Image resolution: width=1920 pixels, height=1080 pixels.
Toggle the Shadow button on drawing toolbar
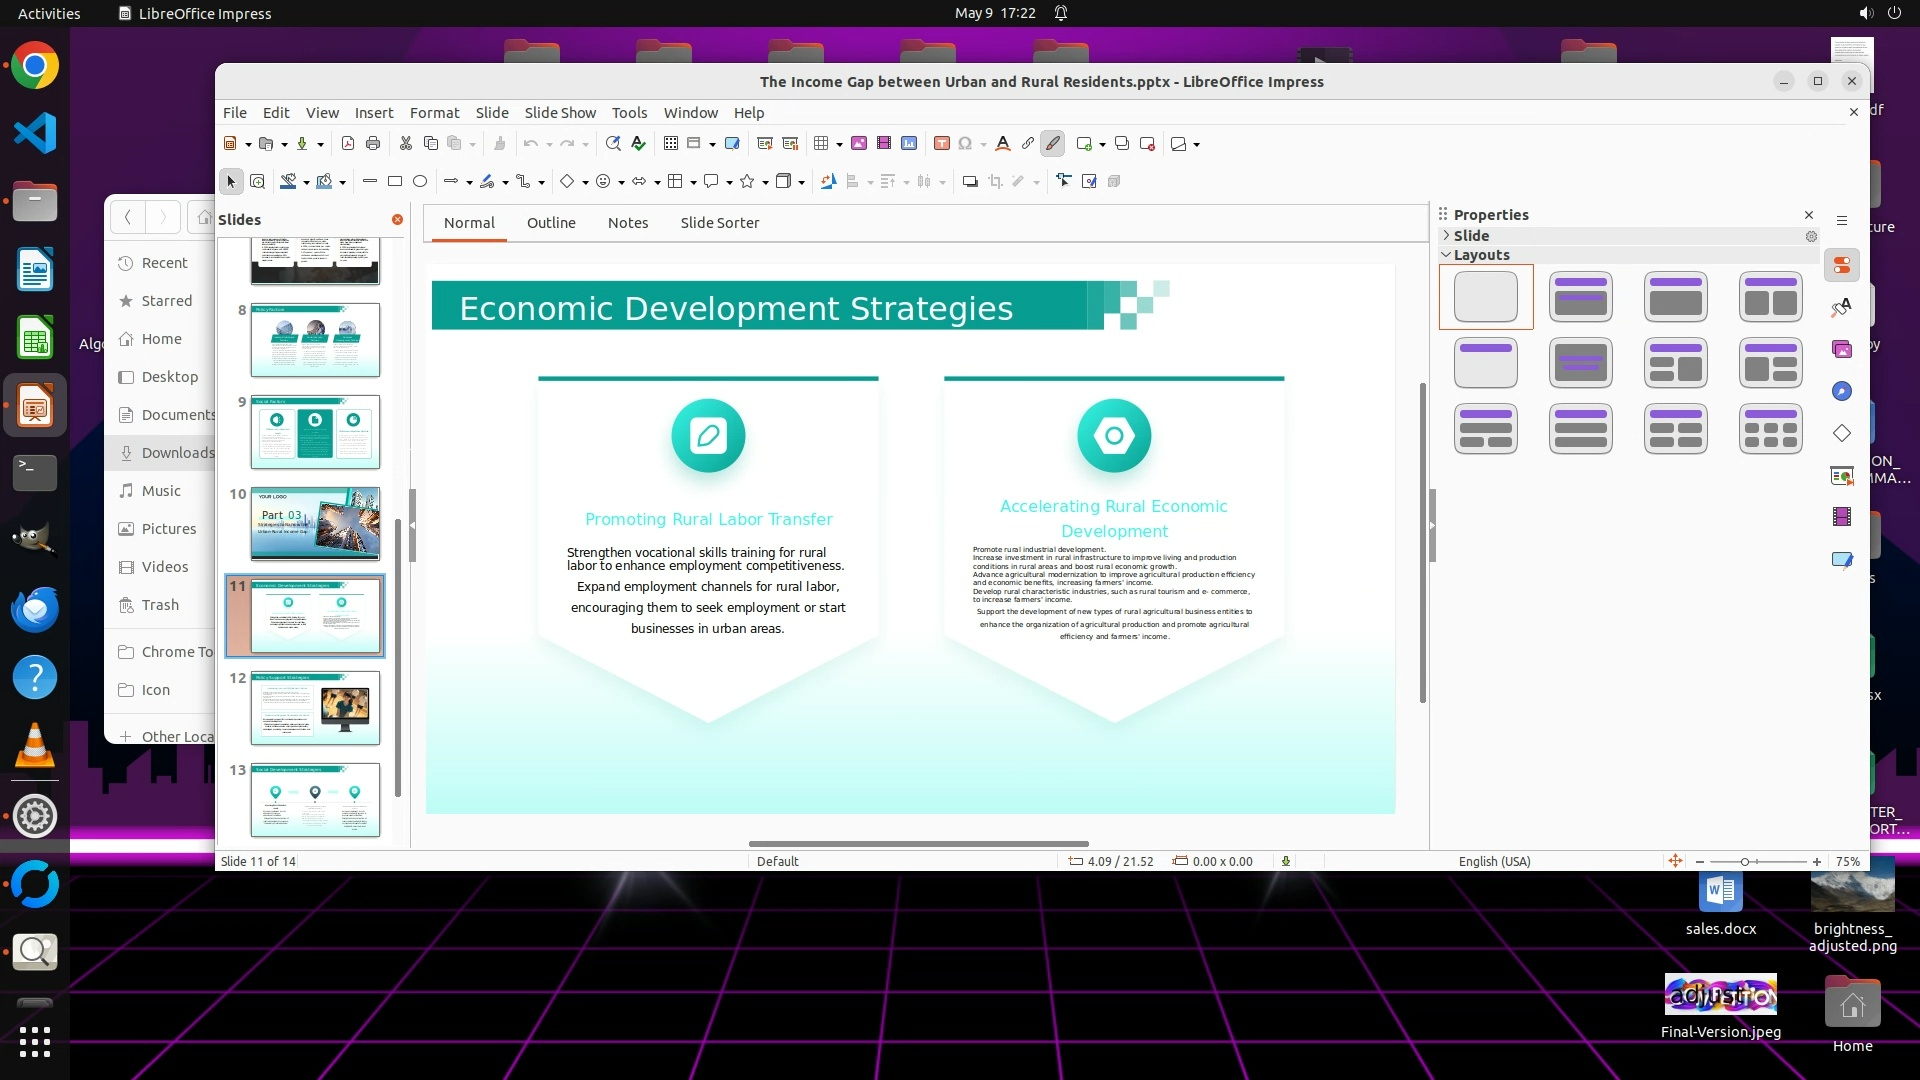coord(969,182)
